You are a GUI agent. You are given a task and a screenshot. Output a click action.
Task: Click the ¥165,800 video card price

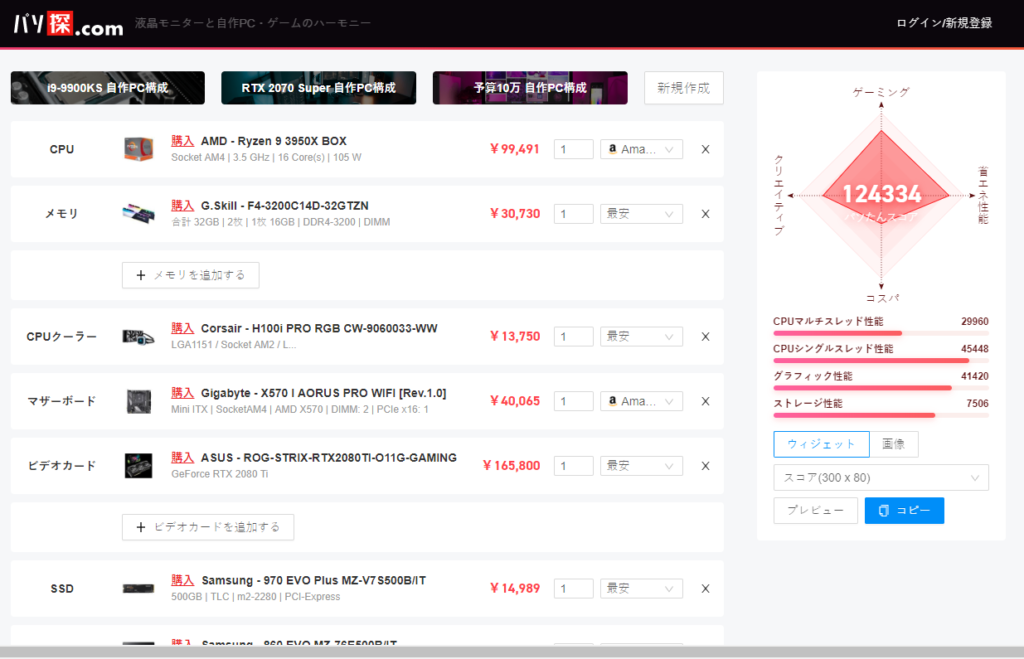pyautogui.click(x=511, y=466)
